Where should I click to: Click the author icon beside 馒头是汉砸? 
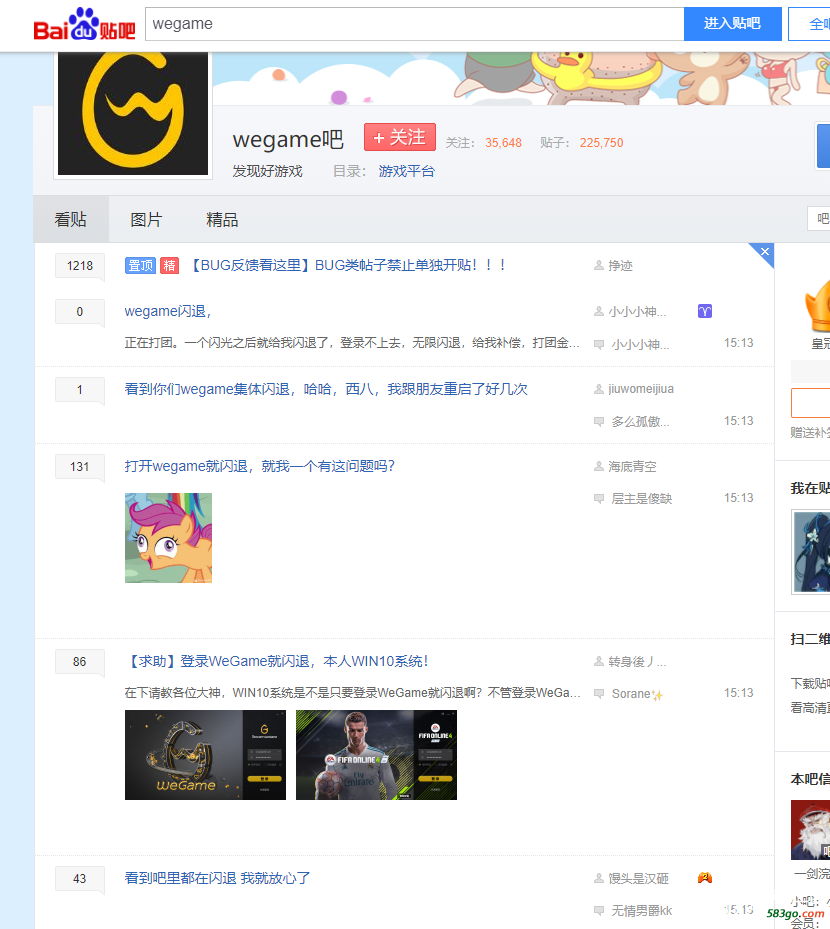[x=599, y=879]
